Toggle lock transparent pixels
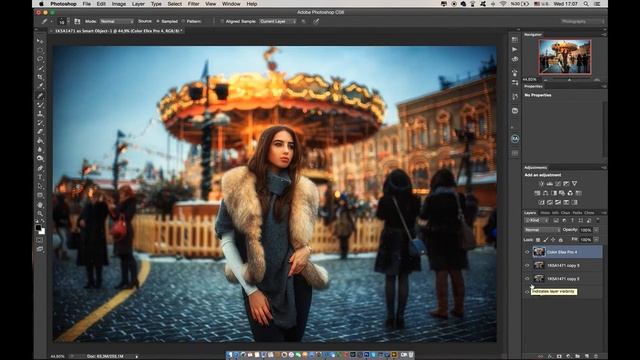 [x=538, y=240]
